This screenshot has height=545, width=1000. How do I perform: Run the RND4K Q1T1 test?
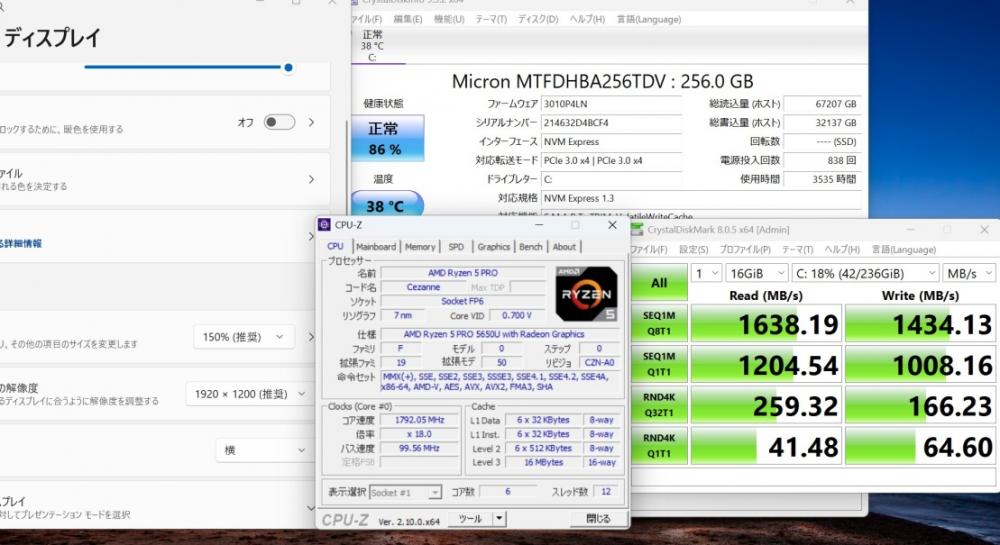(659, 446)
